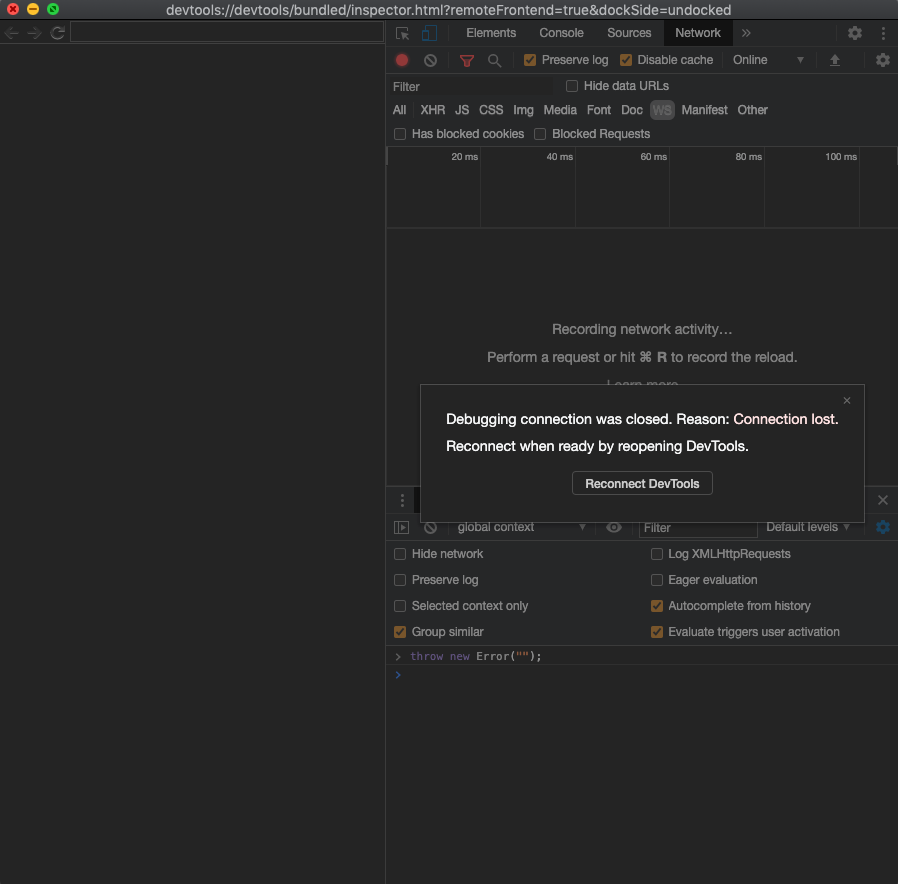Show the console sidebar icon
The image size is (898, 884).
401,527
